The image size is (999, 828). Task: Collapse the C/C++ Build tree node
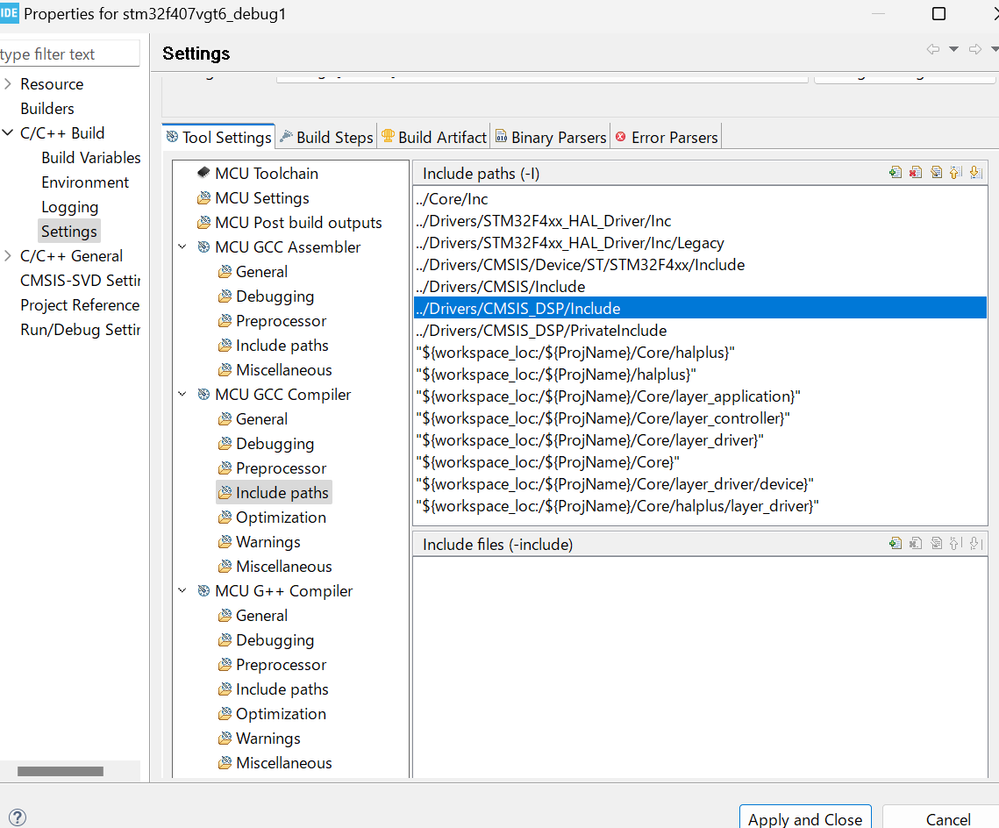[x=8, y=133]
